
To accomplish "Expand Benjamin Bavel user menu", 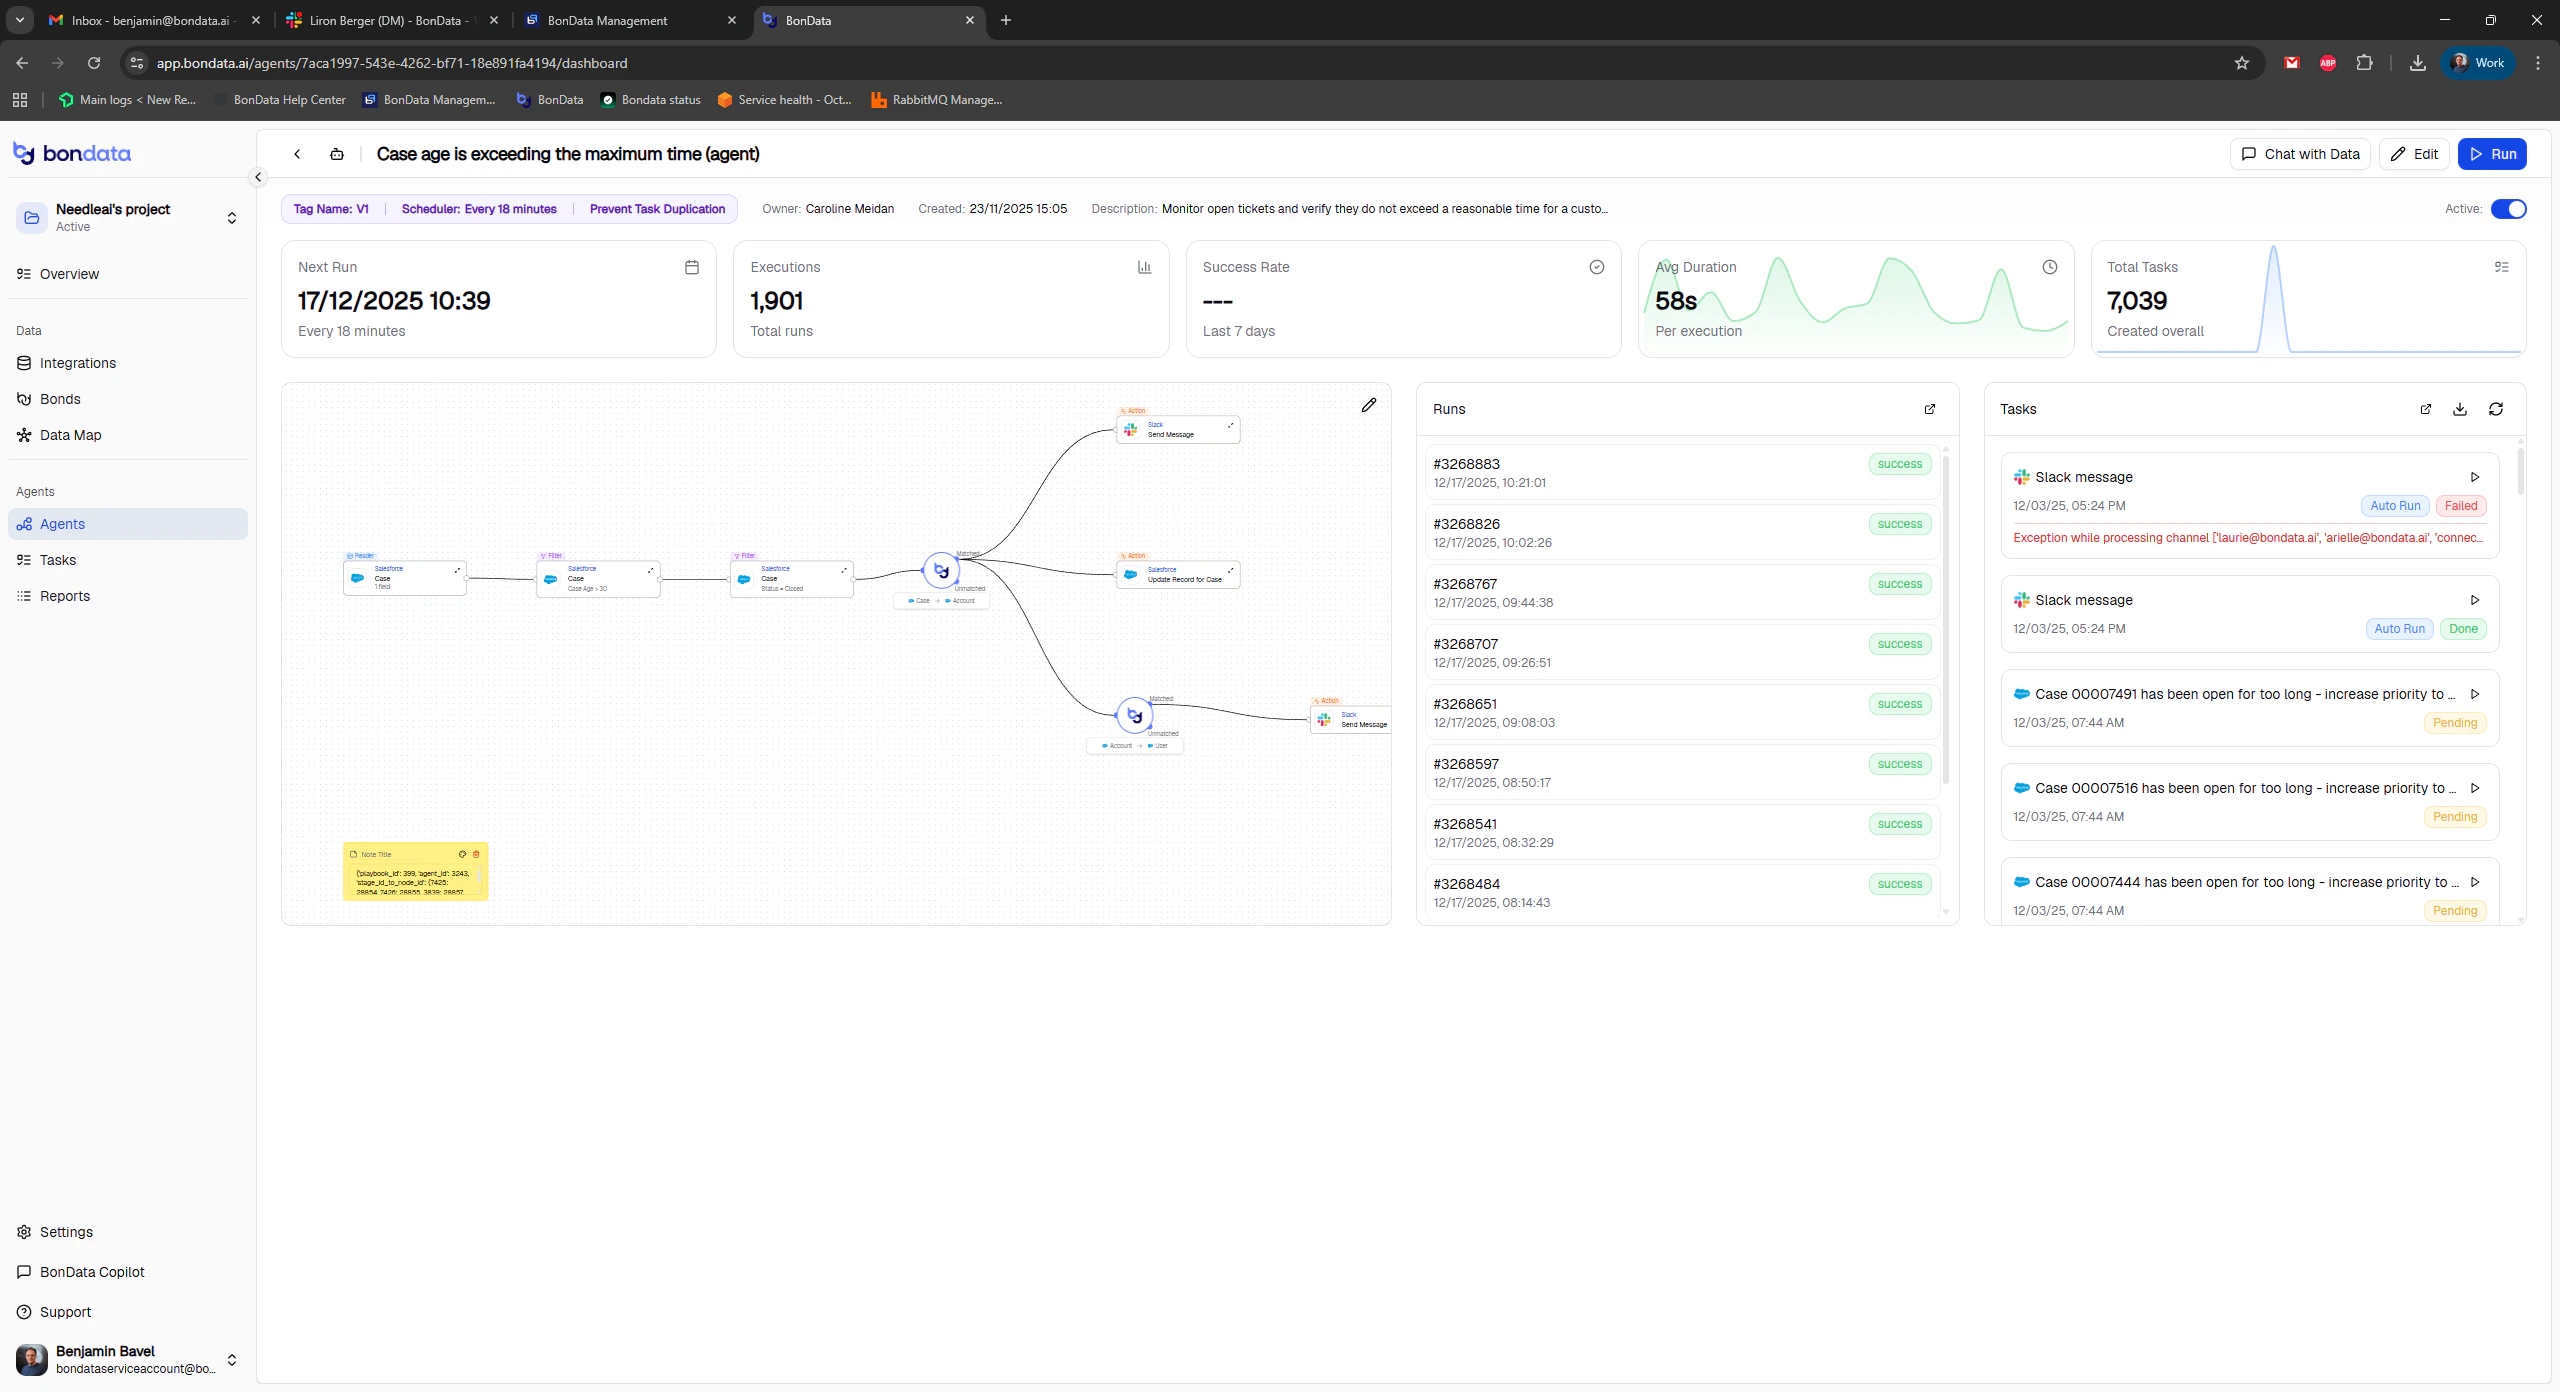I will [232, 1359].
